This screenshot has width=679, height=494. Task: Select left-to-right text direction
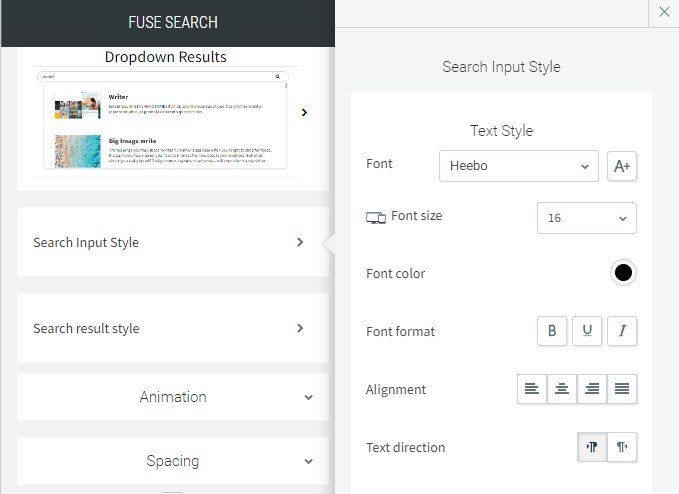pos(592,448)
